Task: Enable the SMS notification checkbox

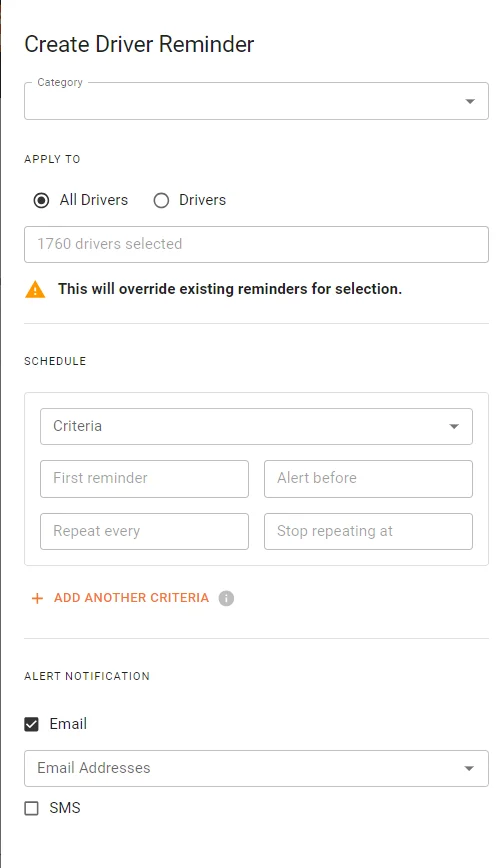Action: (32, 808)
